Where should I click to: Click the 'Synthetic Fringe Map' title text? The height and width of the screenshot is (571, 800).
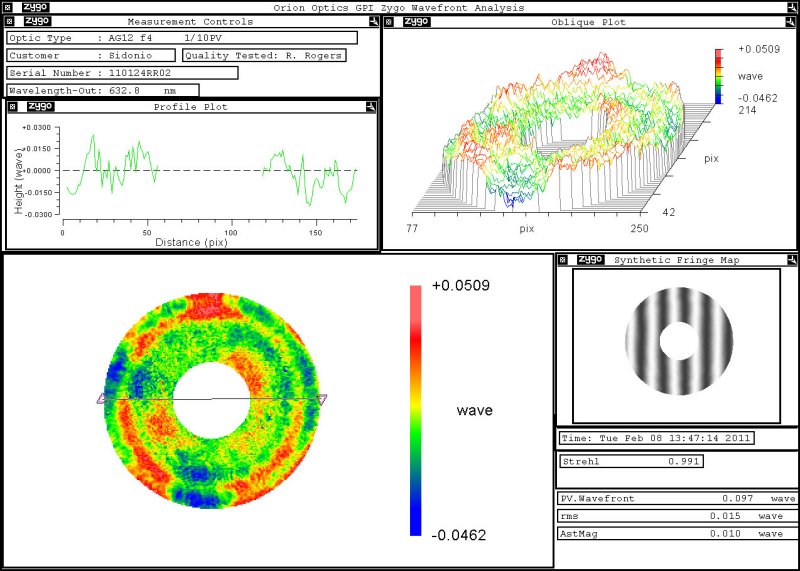(x=677, y=260)
